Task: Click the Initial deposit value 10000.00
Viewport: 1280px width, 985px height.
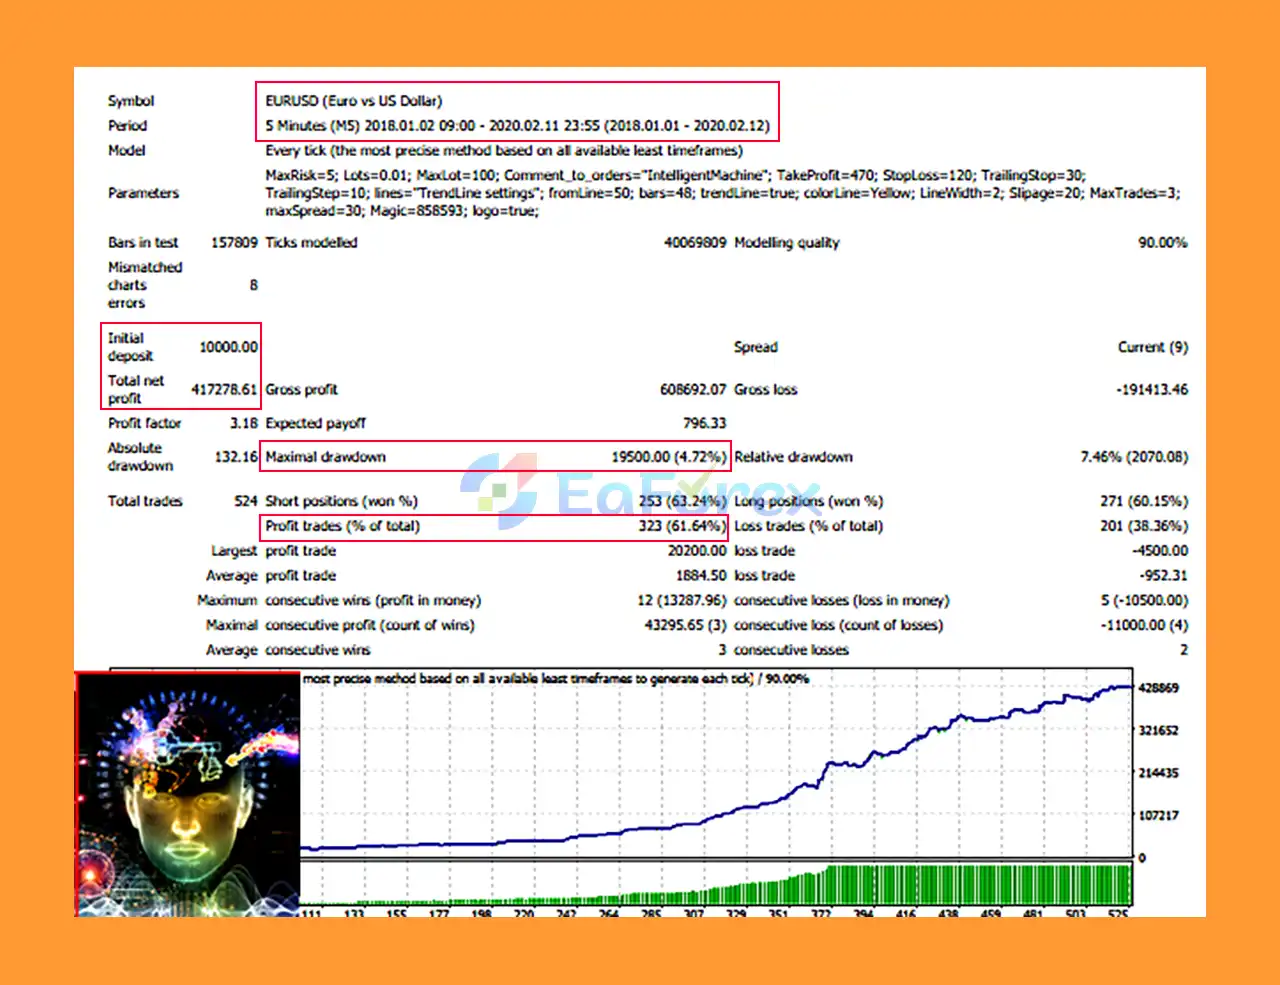Action: pyautogui.click(x=230, y=347)
